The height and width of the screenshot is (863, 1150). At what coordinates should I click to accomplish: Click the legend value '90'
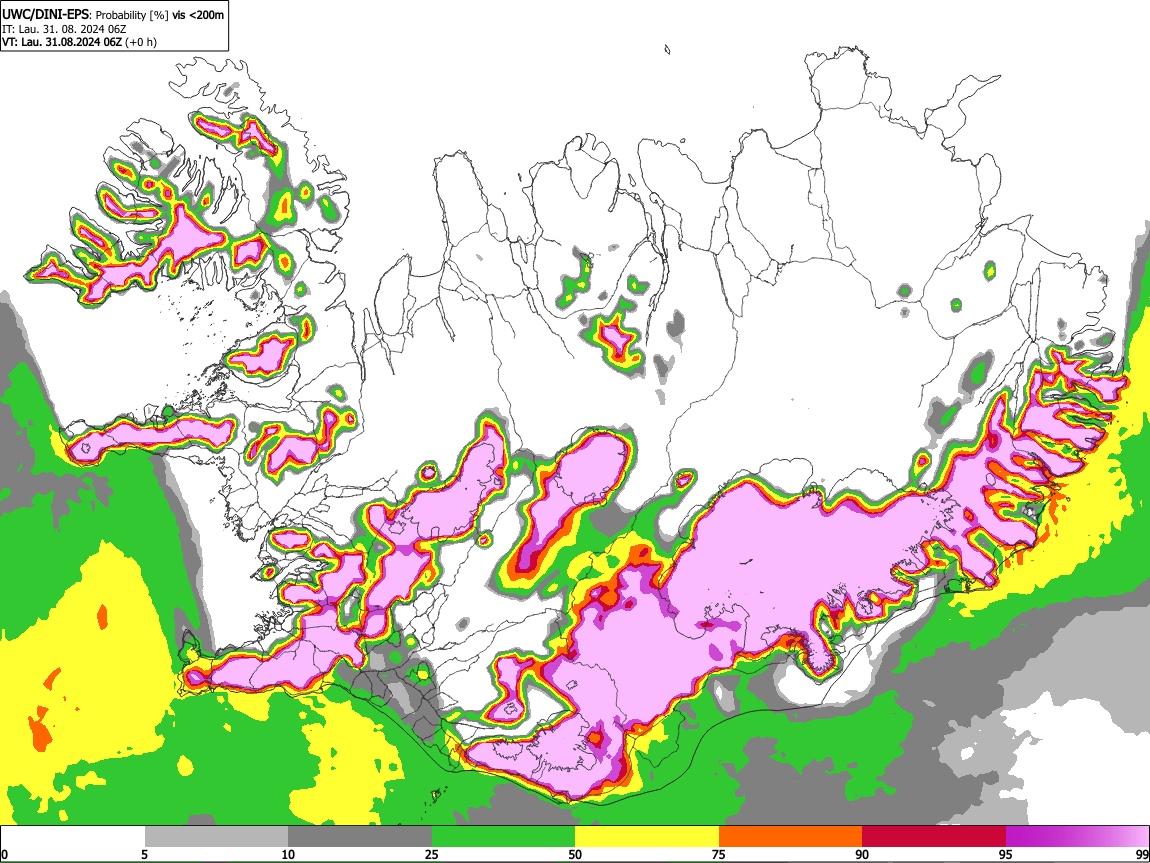(862, 854)
